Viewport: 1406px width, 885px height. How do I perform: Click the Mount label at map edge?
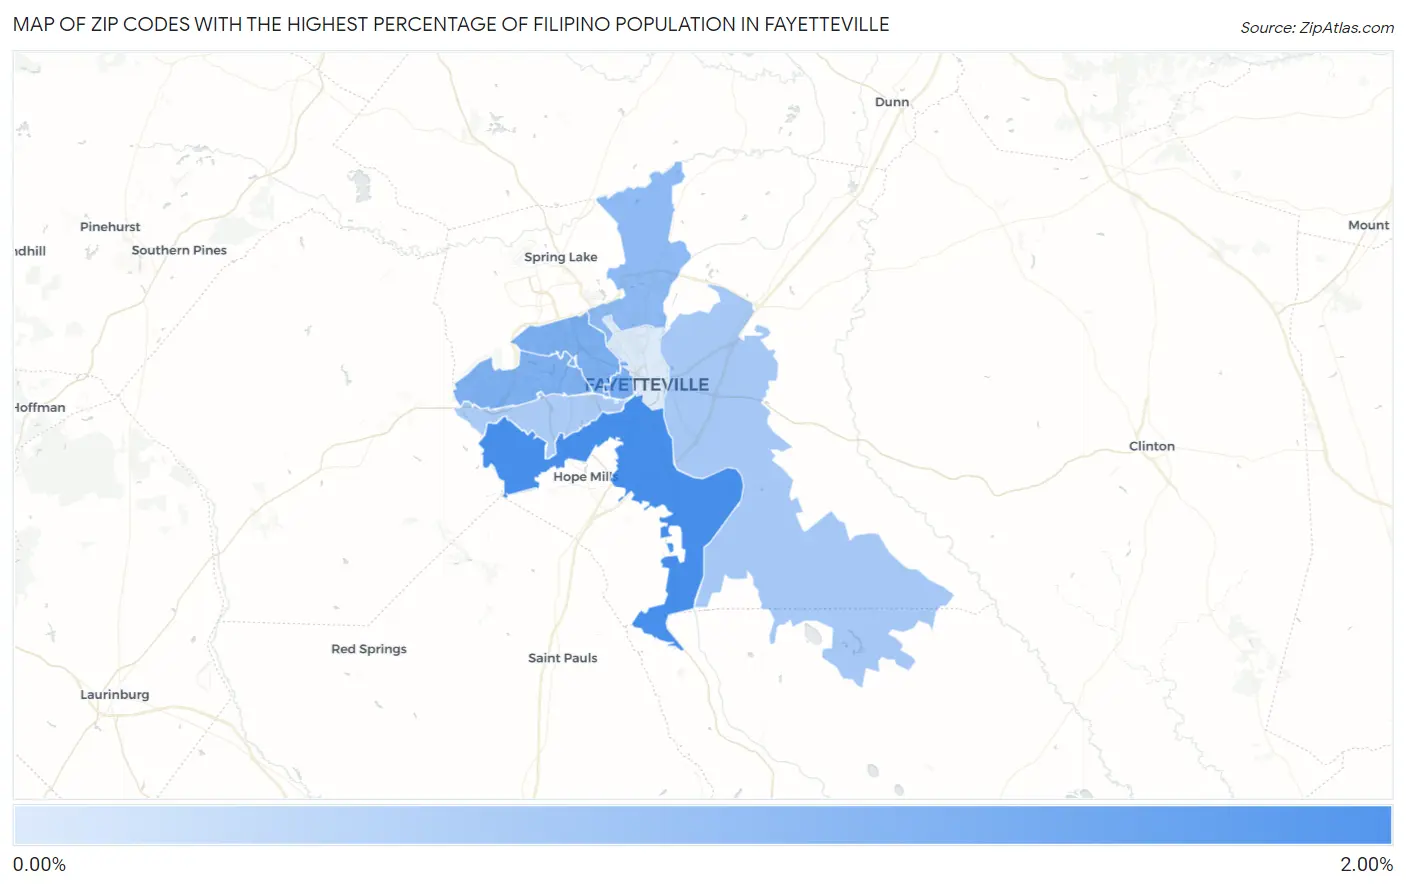coord(1369,225)
